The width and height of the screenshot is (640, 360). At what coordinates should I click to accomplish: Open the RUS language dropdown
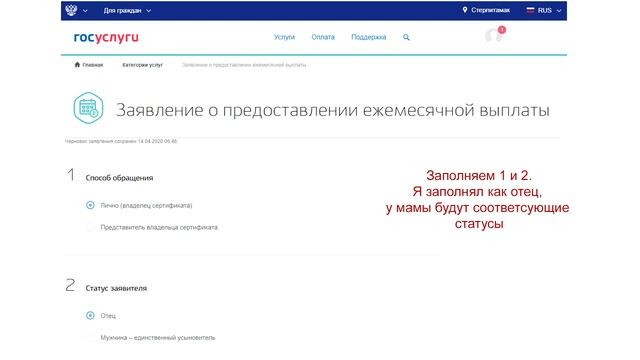tap(549, 11)
